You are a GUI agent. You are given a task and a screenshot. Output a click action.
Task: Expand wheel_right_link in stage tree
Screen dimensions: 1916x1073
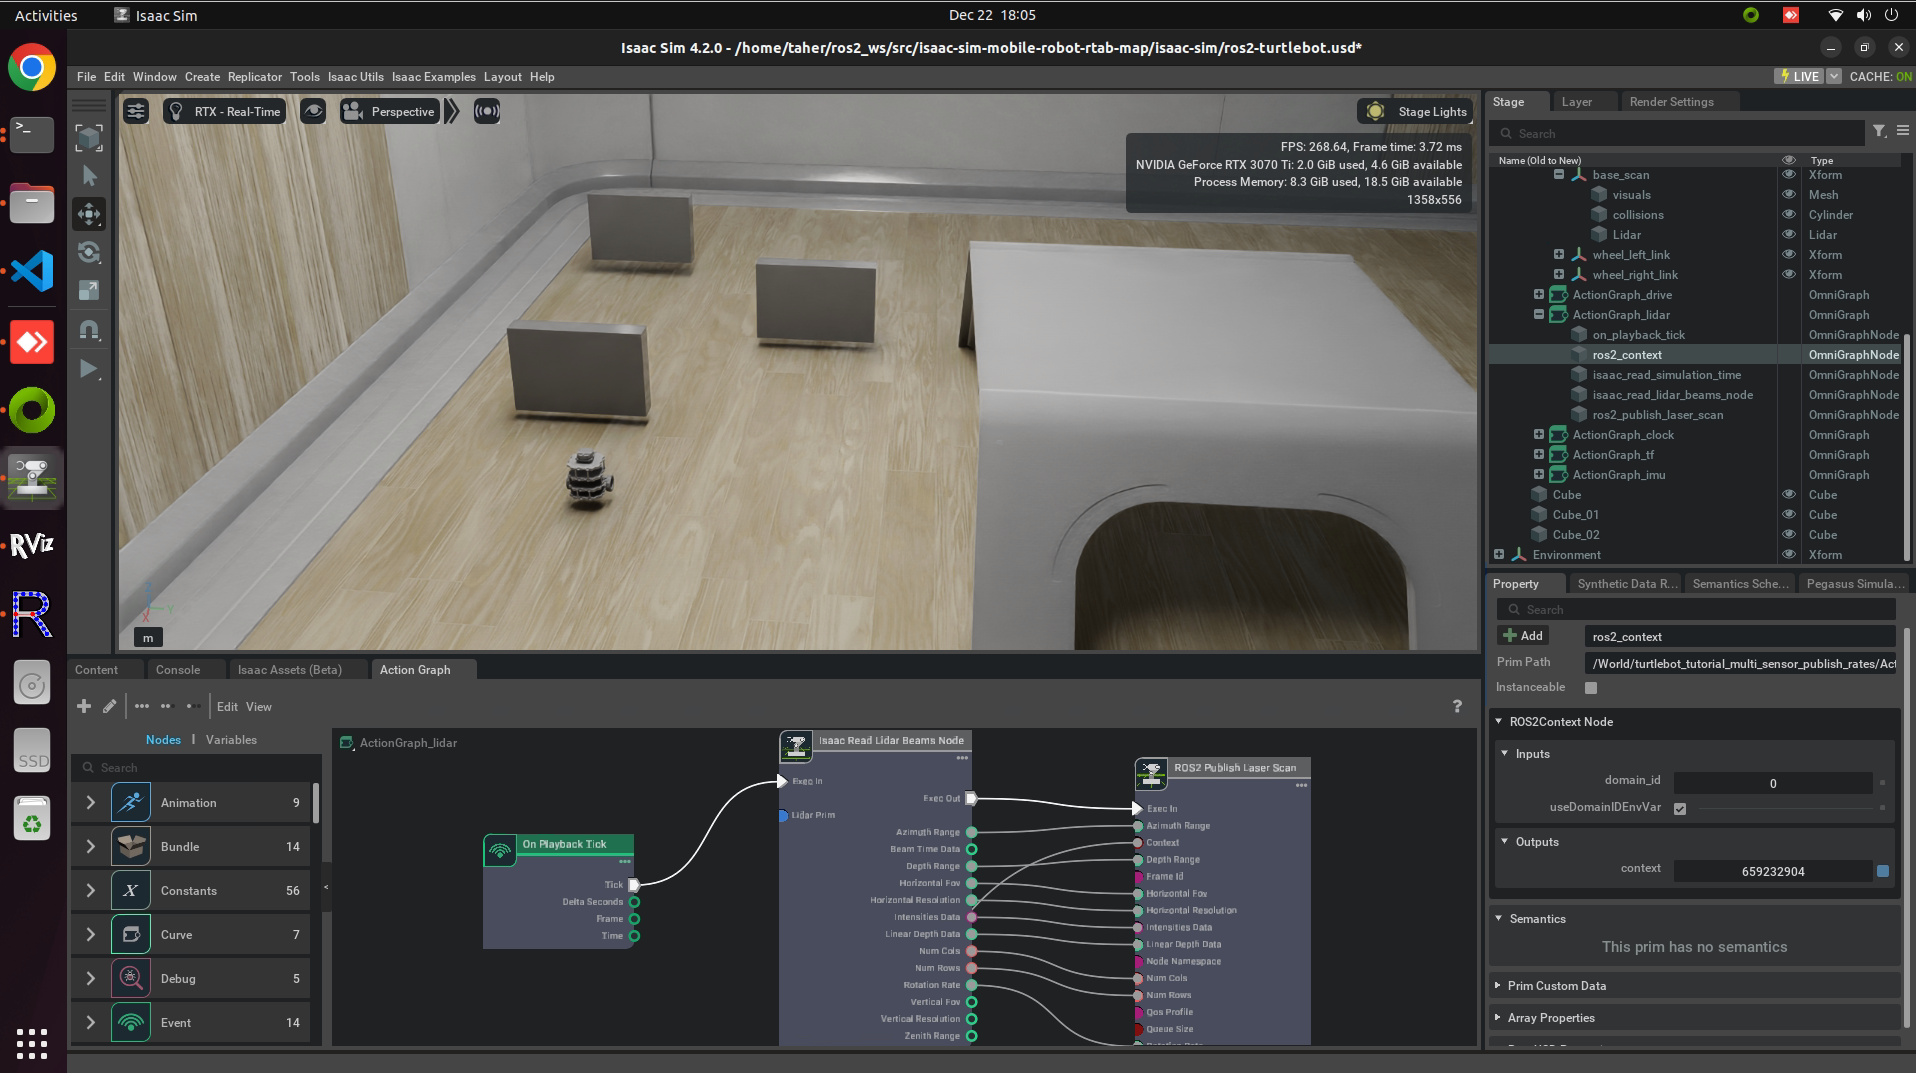coord(1558,274)
